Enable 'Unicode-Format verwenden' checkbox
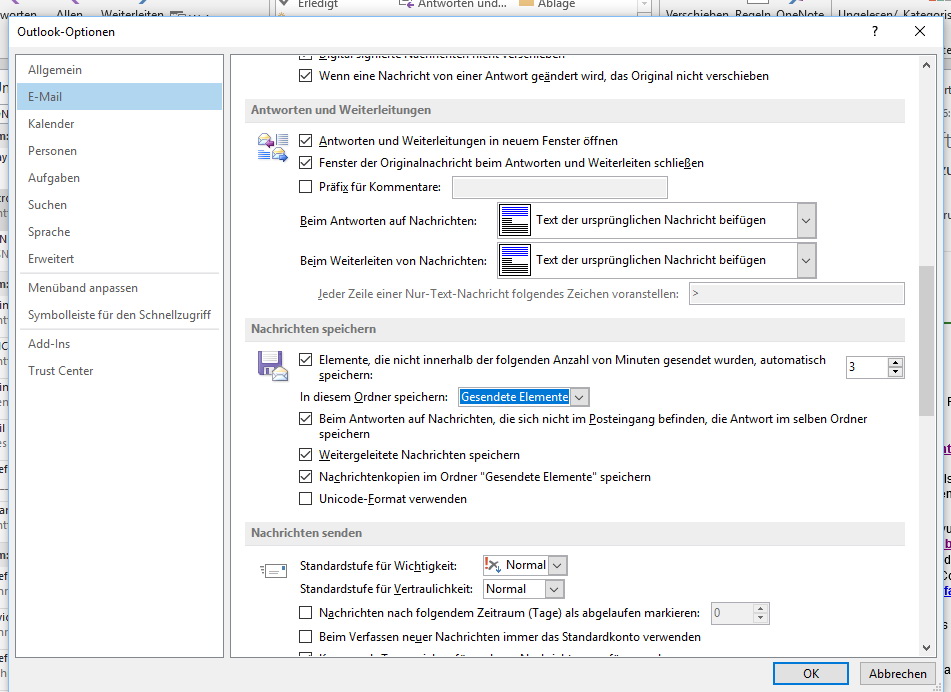 (x=306, y=499)
